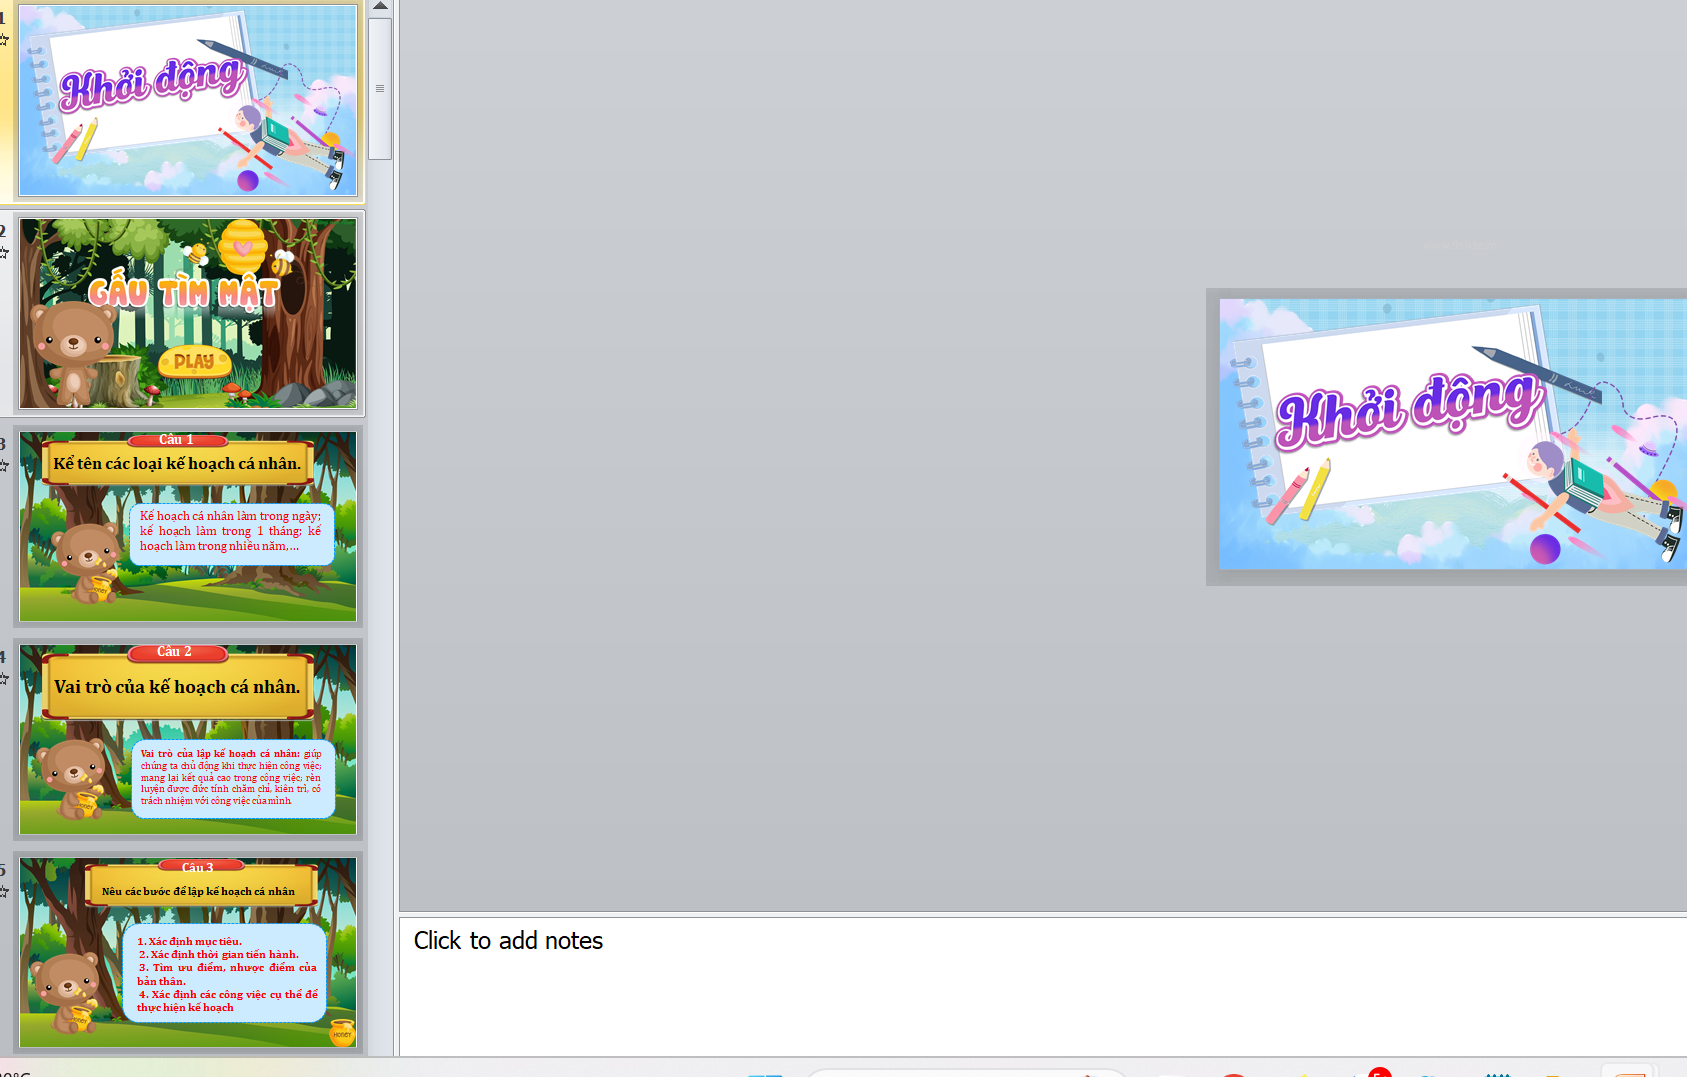
Task: Select the Khởi động title on main slide
Action: click(1408, 408)
